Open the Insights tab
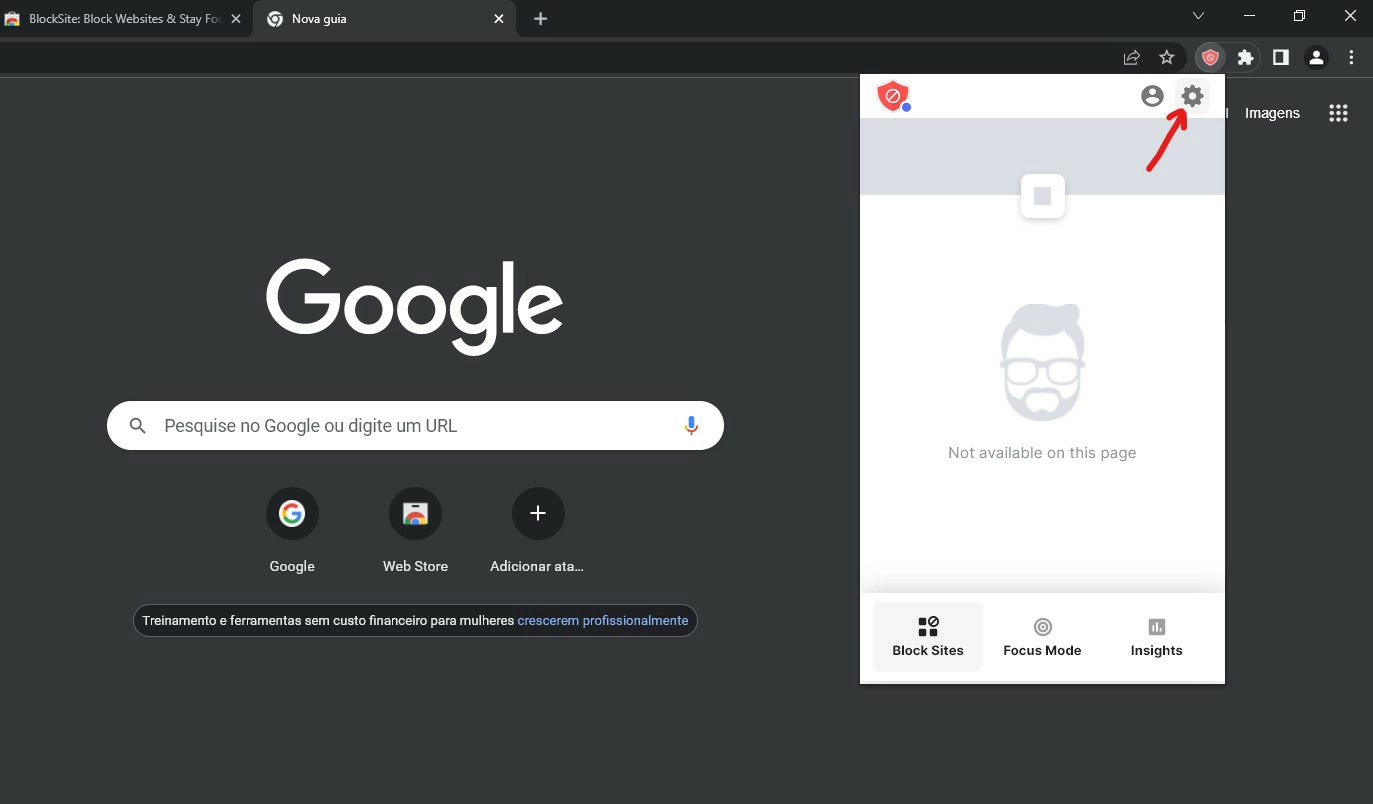 [1156, 637]
